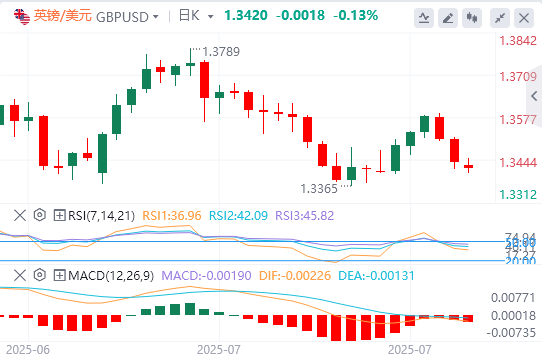Remove the MACD indicator panel with X
Screen dimensions: 542x362
(x=20, y=275)
